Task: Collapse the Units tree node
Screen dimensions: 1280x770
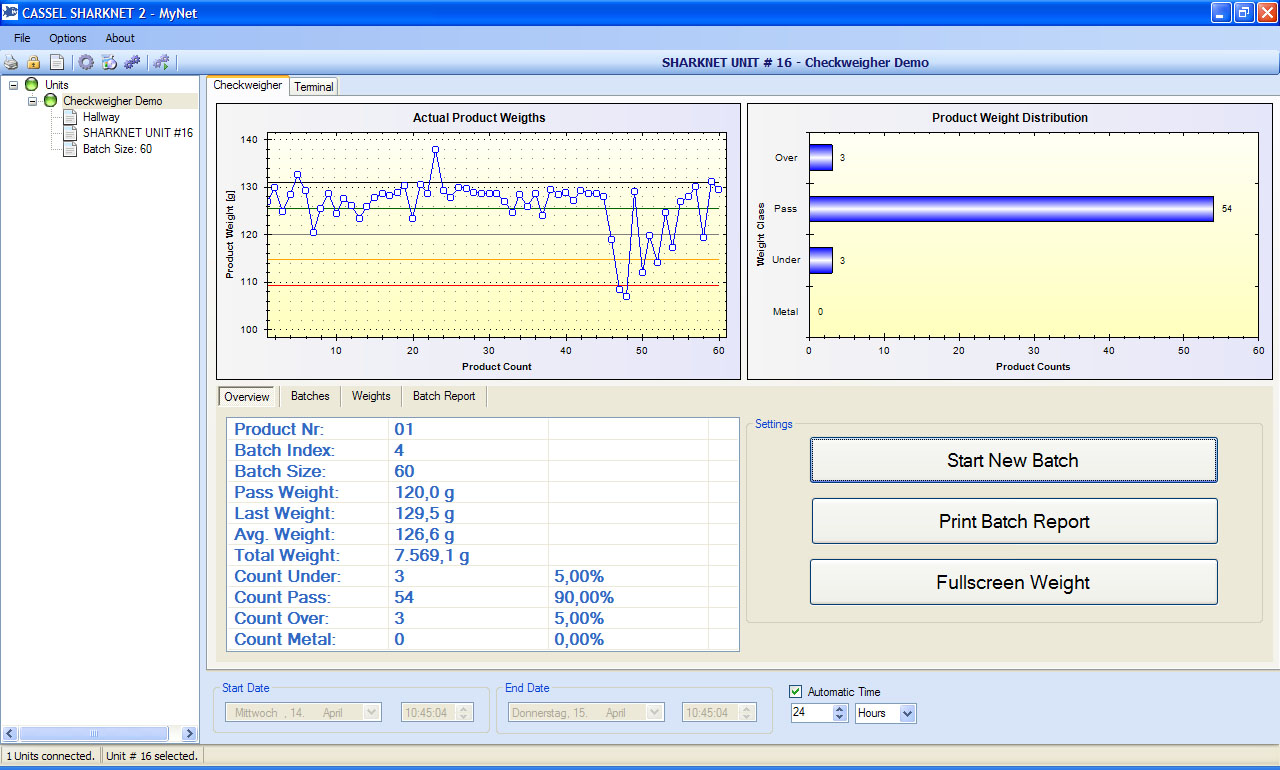Action: (x=13, y=85)
